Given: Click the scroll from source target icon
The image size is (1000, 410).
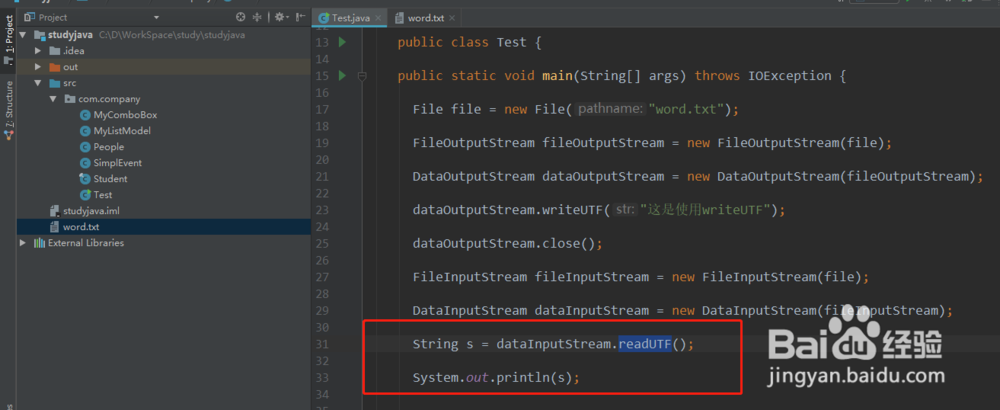Looking at the screenshot, I should (240, 17).
